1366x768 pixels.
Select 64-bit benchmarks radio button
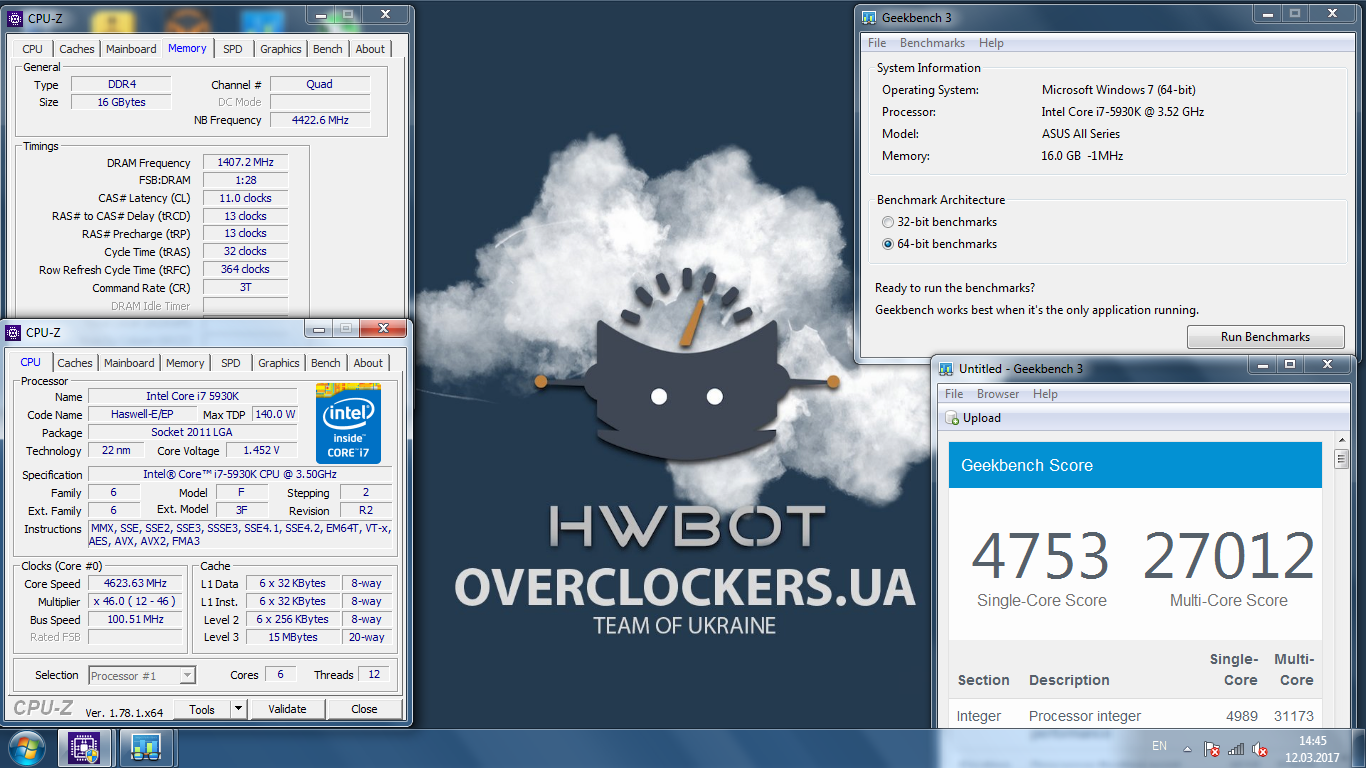point(888,244)
